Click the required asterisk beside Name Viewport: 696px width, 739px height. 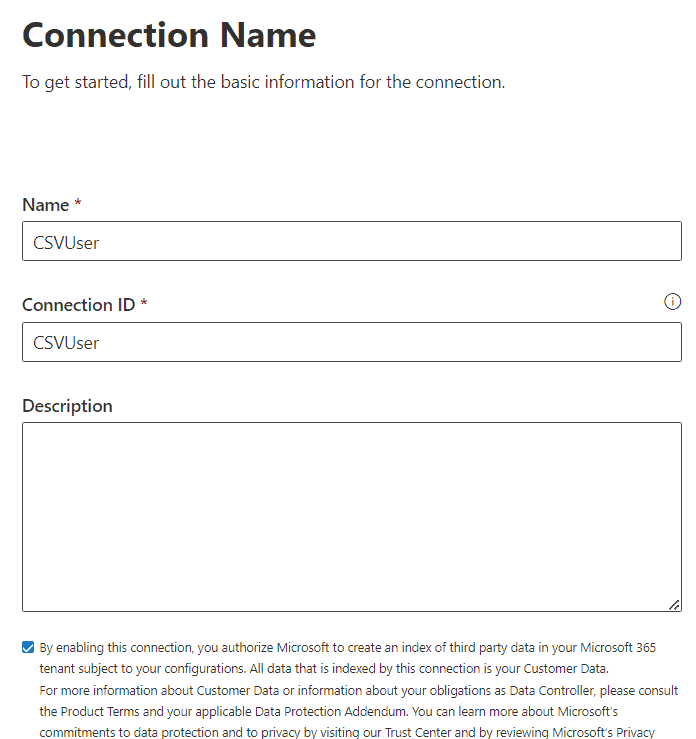(78, 203)
